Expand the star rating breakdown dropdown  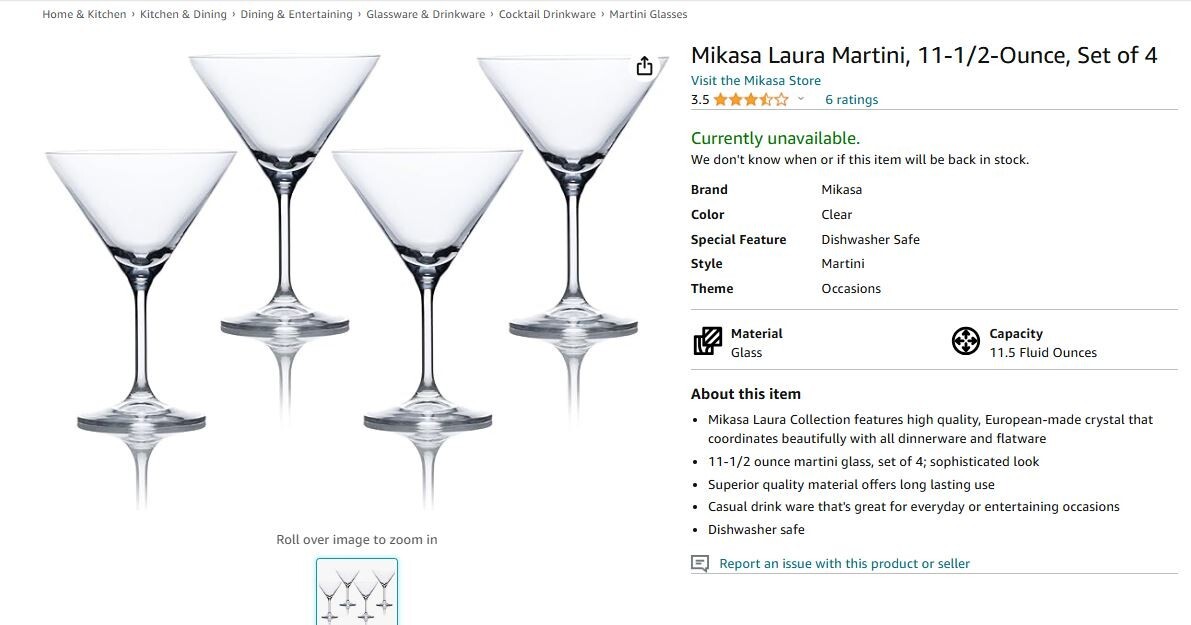tap(799, 99)
